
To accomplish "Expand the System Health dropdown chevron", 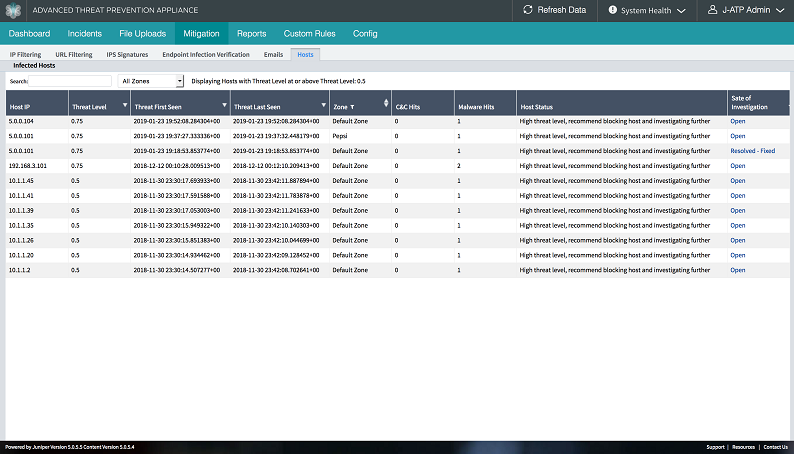I will [x=680, y=11].
